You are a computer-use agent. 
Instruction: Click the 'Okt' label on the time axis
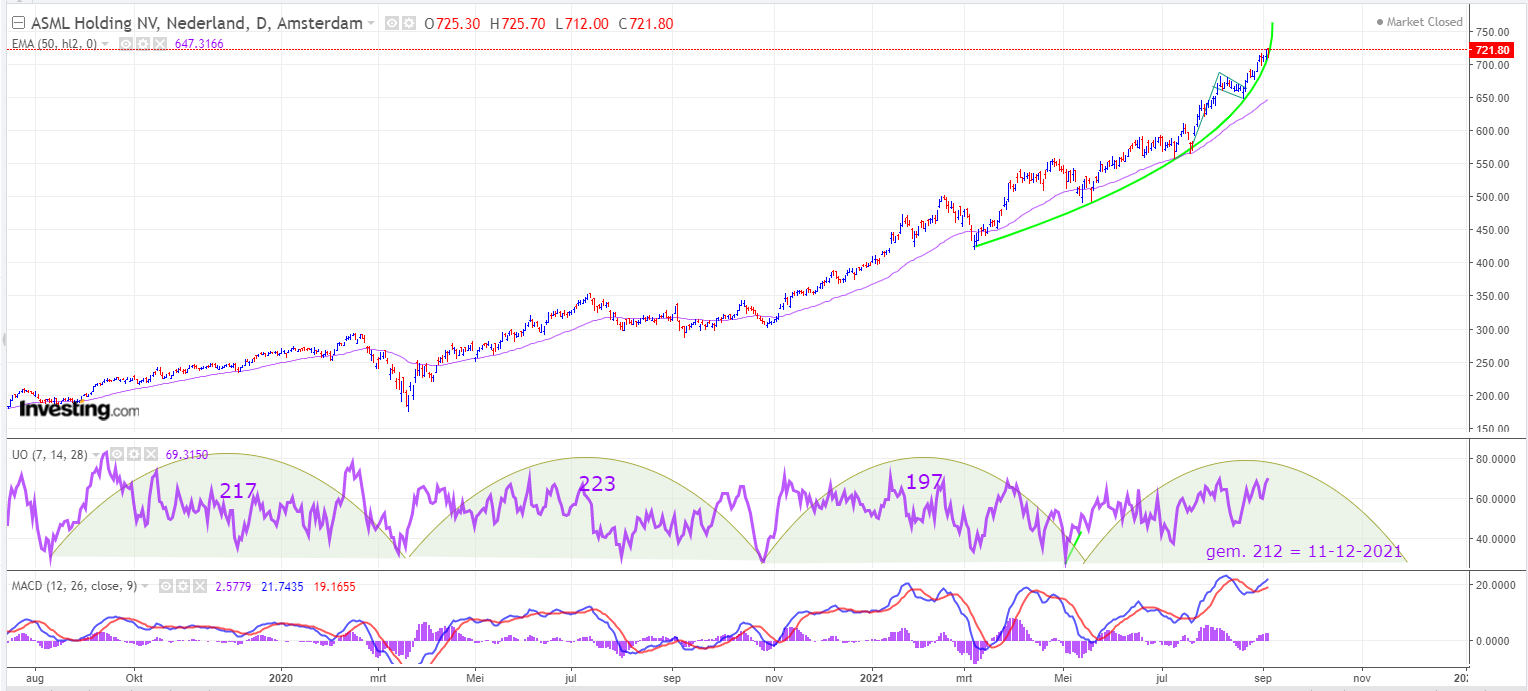[x=133, y=677]
